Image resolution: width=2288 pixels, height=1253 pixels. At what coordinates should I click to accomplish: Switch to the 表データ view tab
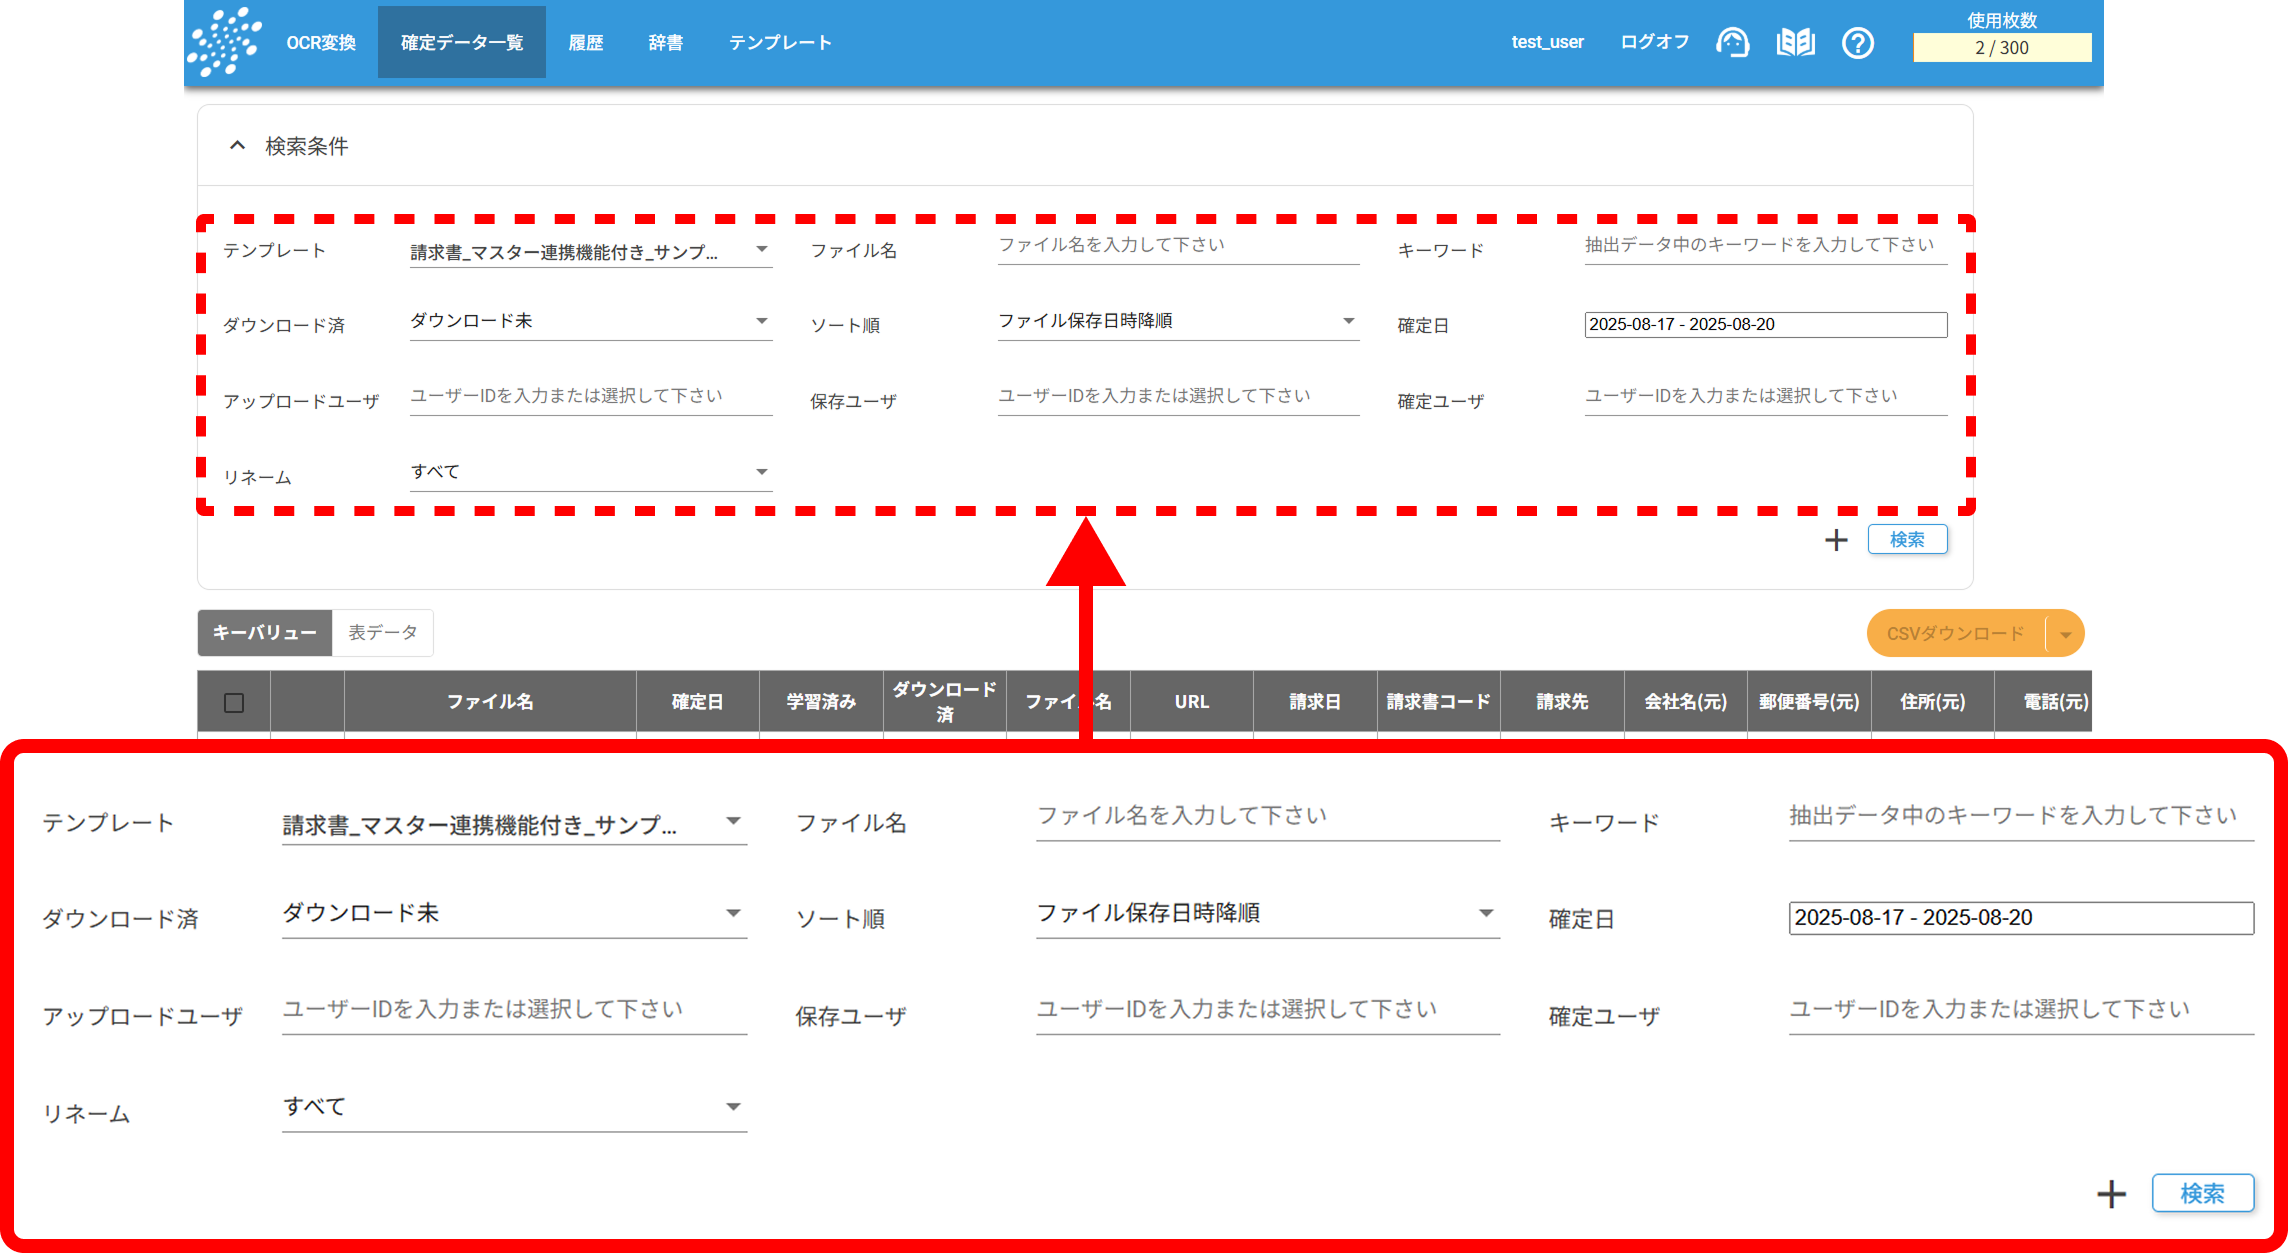383,632
